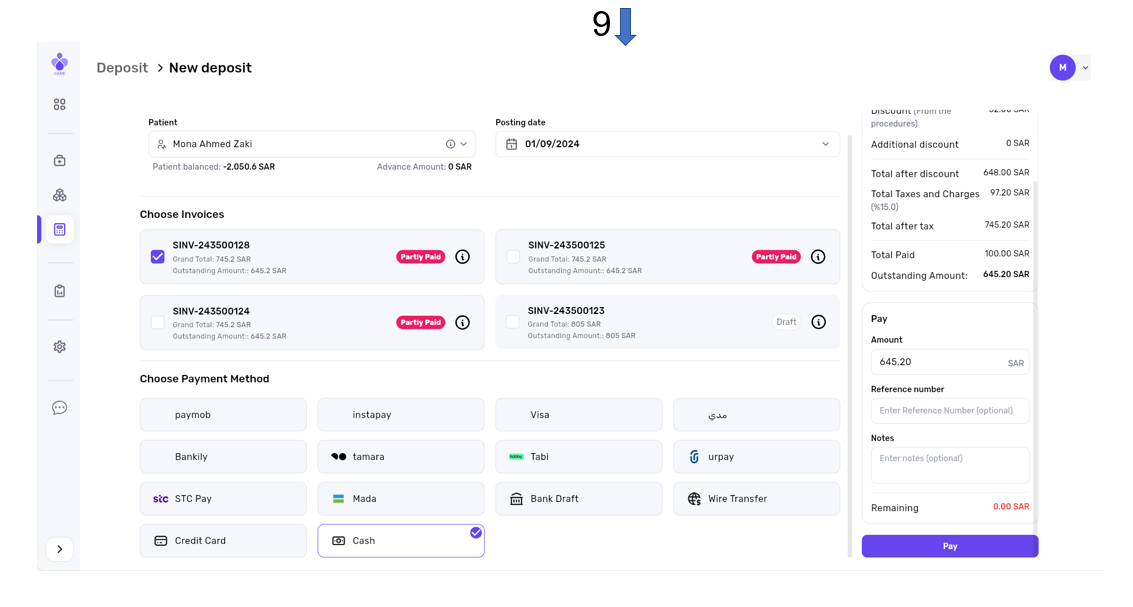Viewport: 1133px width, 607px height.
Task: Click the purple Pay button
Action: tap(949, 546)
